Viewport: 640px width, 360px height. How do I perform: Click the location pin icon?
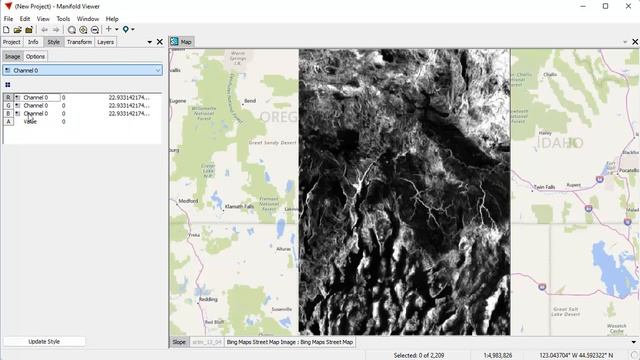(x=126, y=29)
